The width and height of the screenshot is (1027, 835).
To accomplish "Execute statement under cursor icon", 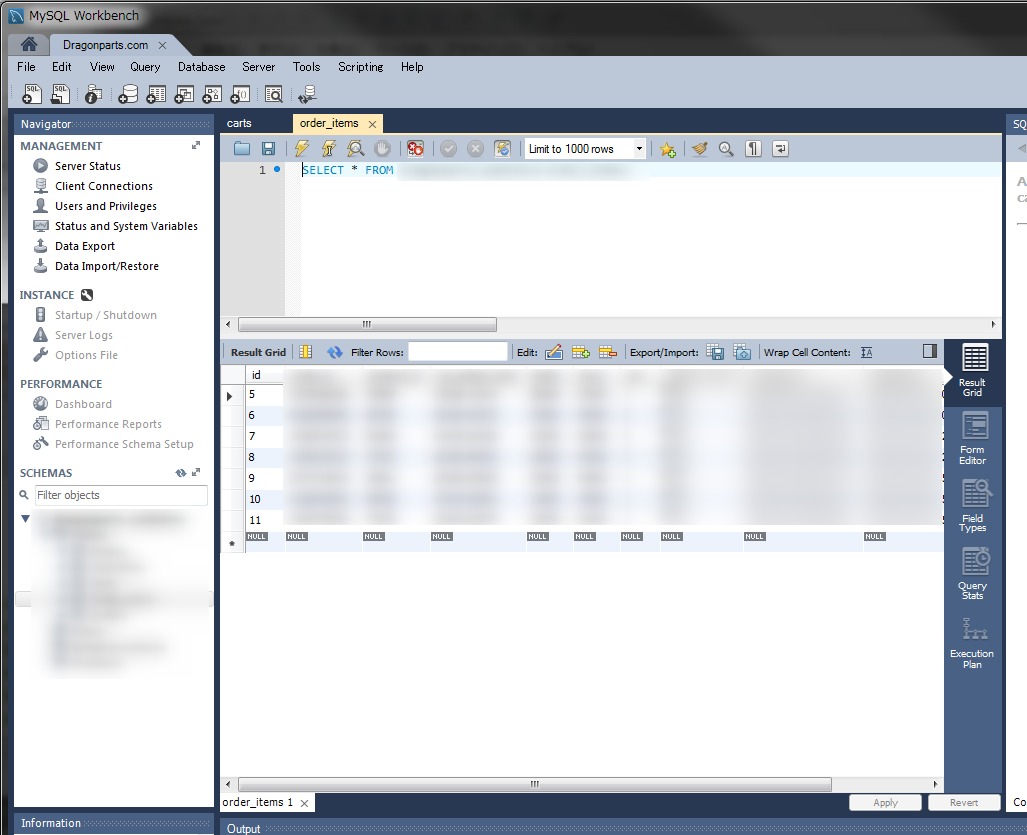I will (x=328, y=149).
